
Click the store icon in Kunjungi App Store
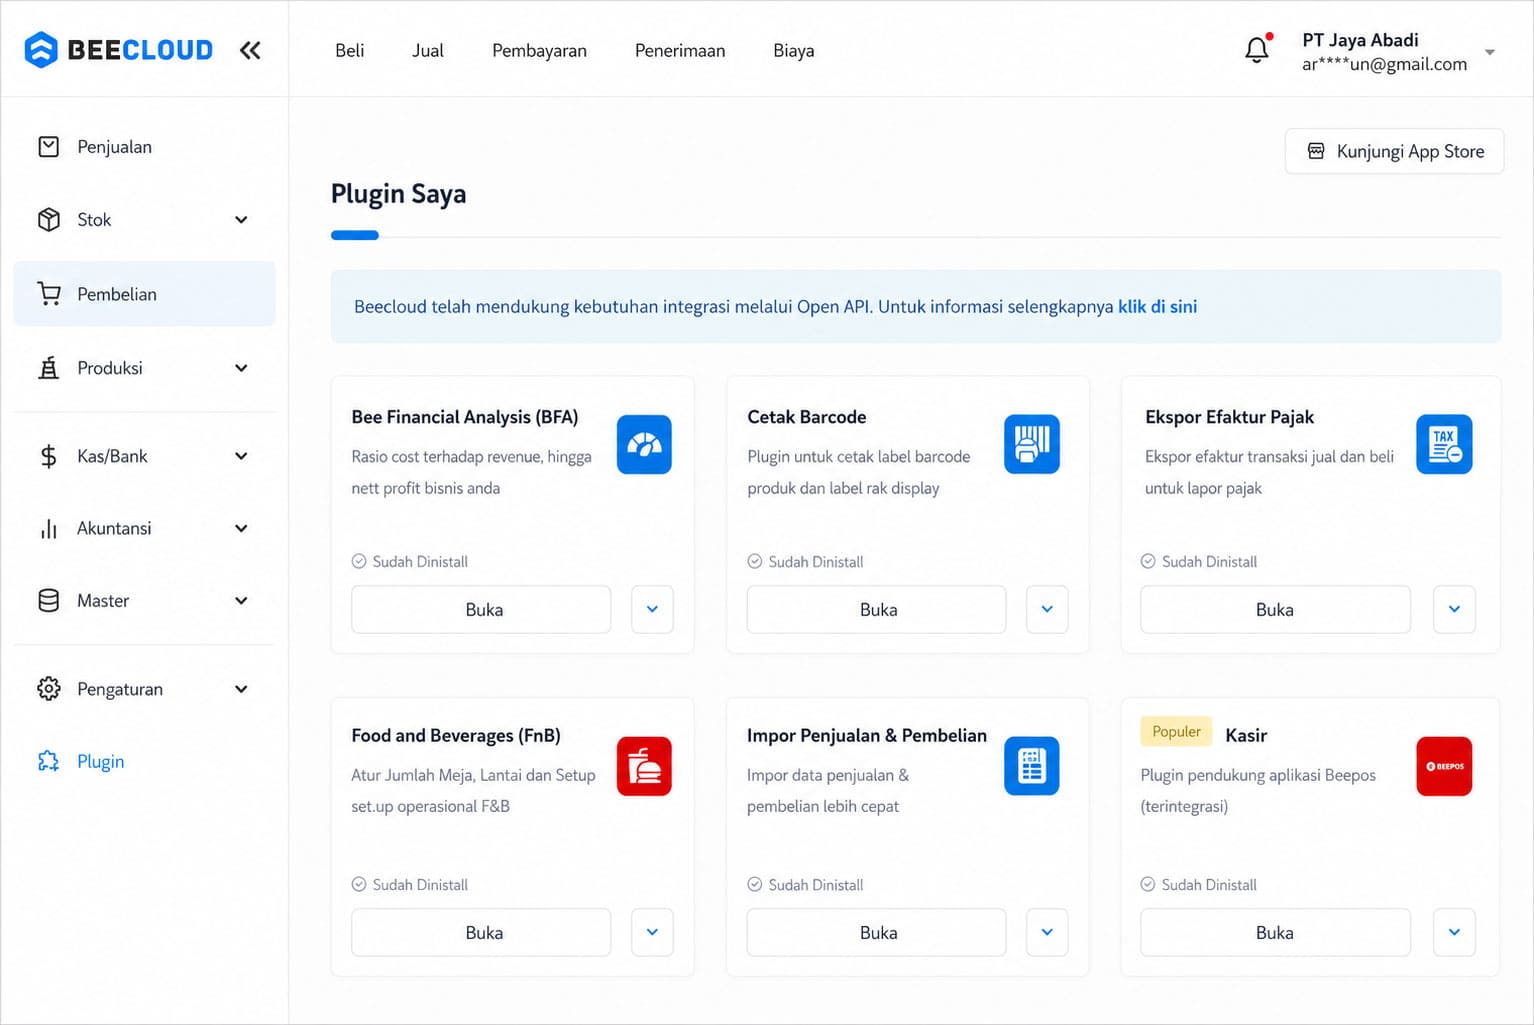coord(1316,151)
